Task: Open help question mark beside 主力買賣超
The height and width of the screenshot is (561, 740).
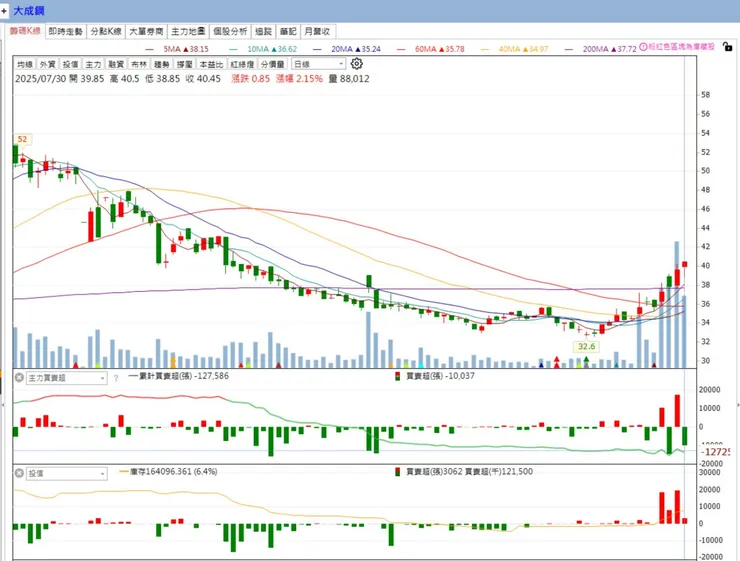Action: [116, 378]
